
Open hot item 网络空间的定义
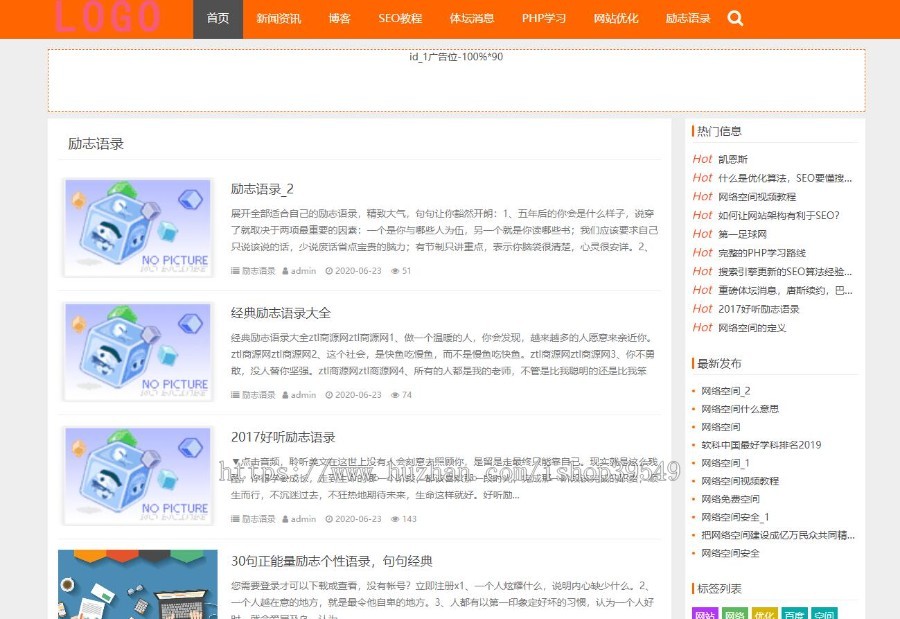(752, 327)
